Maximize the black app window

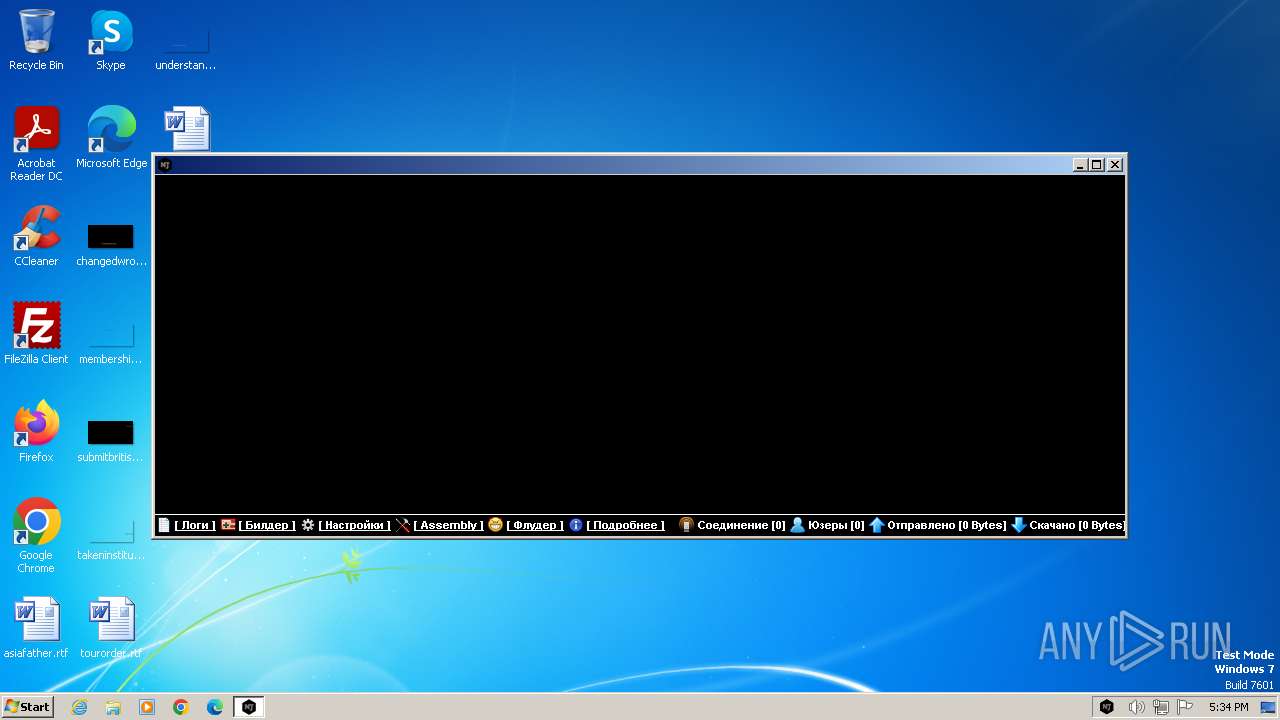pos(1097,165)
